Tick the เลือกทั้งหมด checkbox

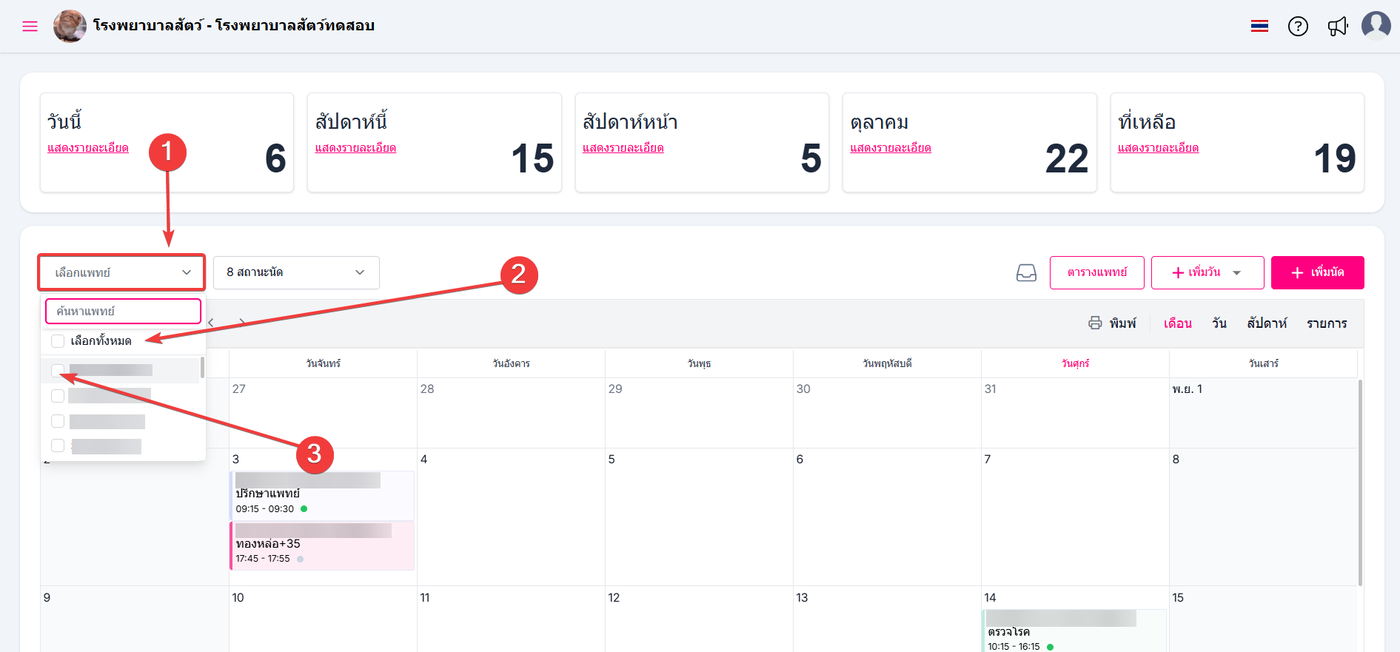click(x=58, y=341)
